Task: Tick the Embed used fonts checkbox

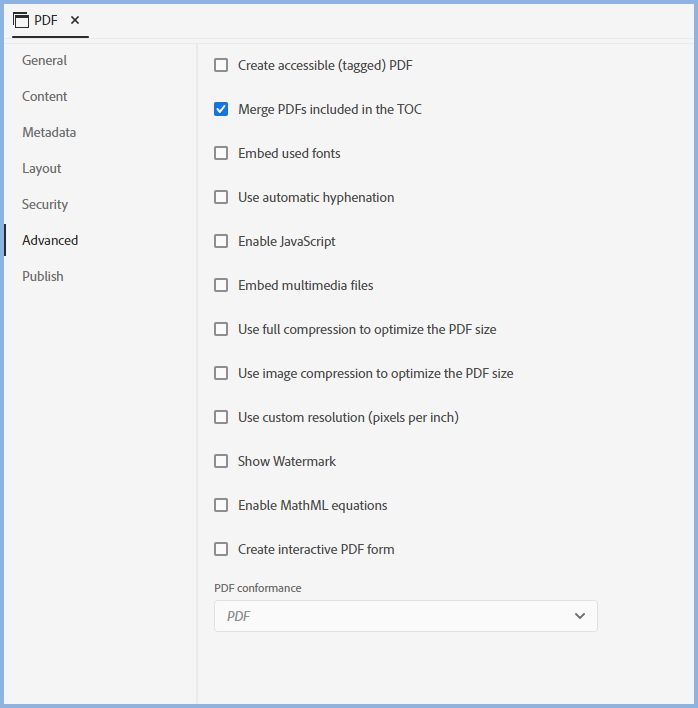Action: (x=221, y=154)
